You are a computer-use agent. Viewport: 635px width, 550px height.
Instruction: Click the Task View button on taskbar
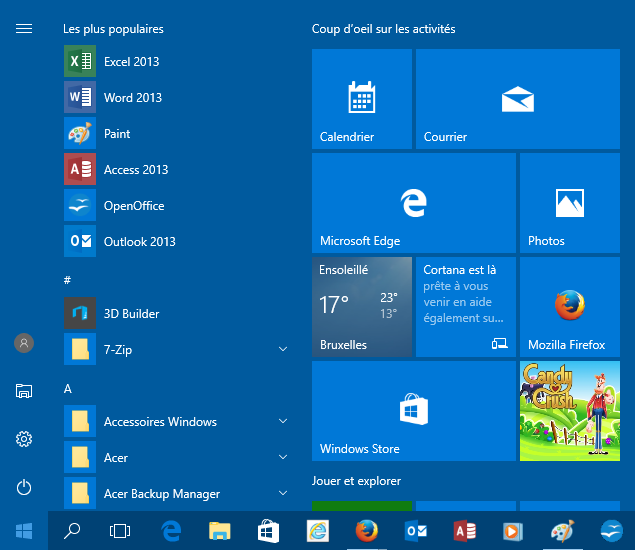120,531
